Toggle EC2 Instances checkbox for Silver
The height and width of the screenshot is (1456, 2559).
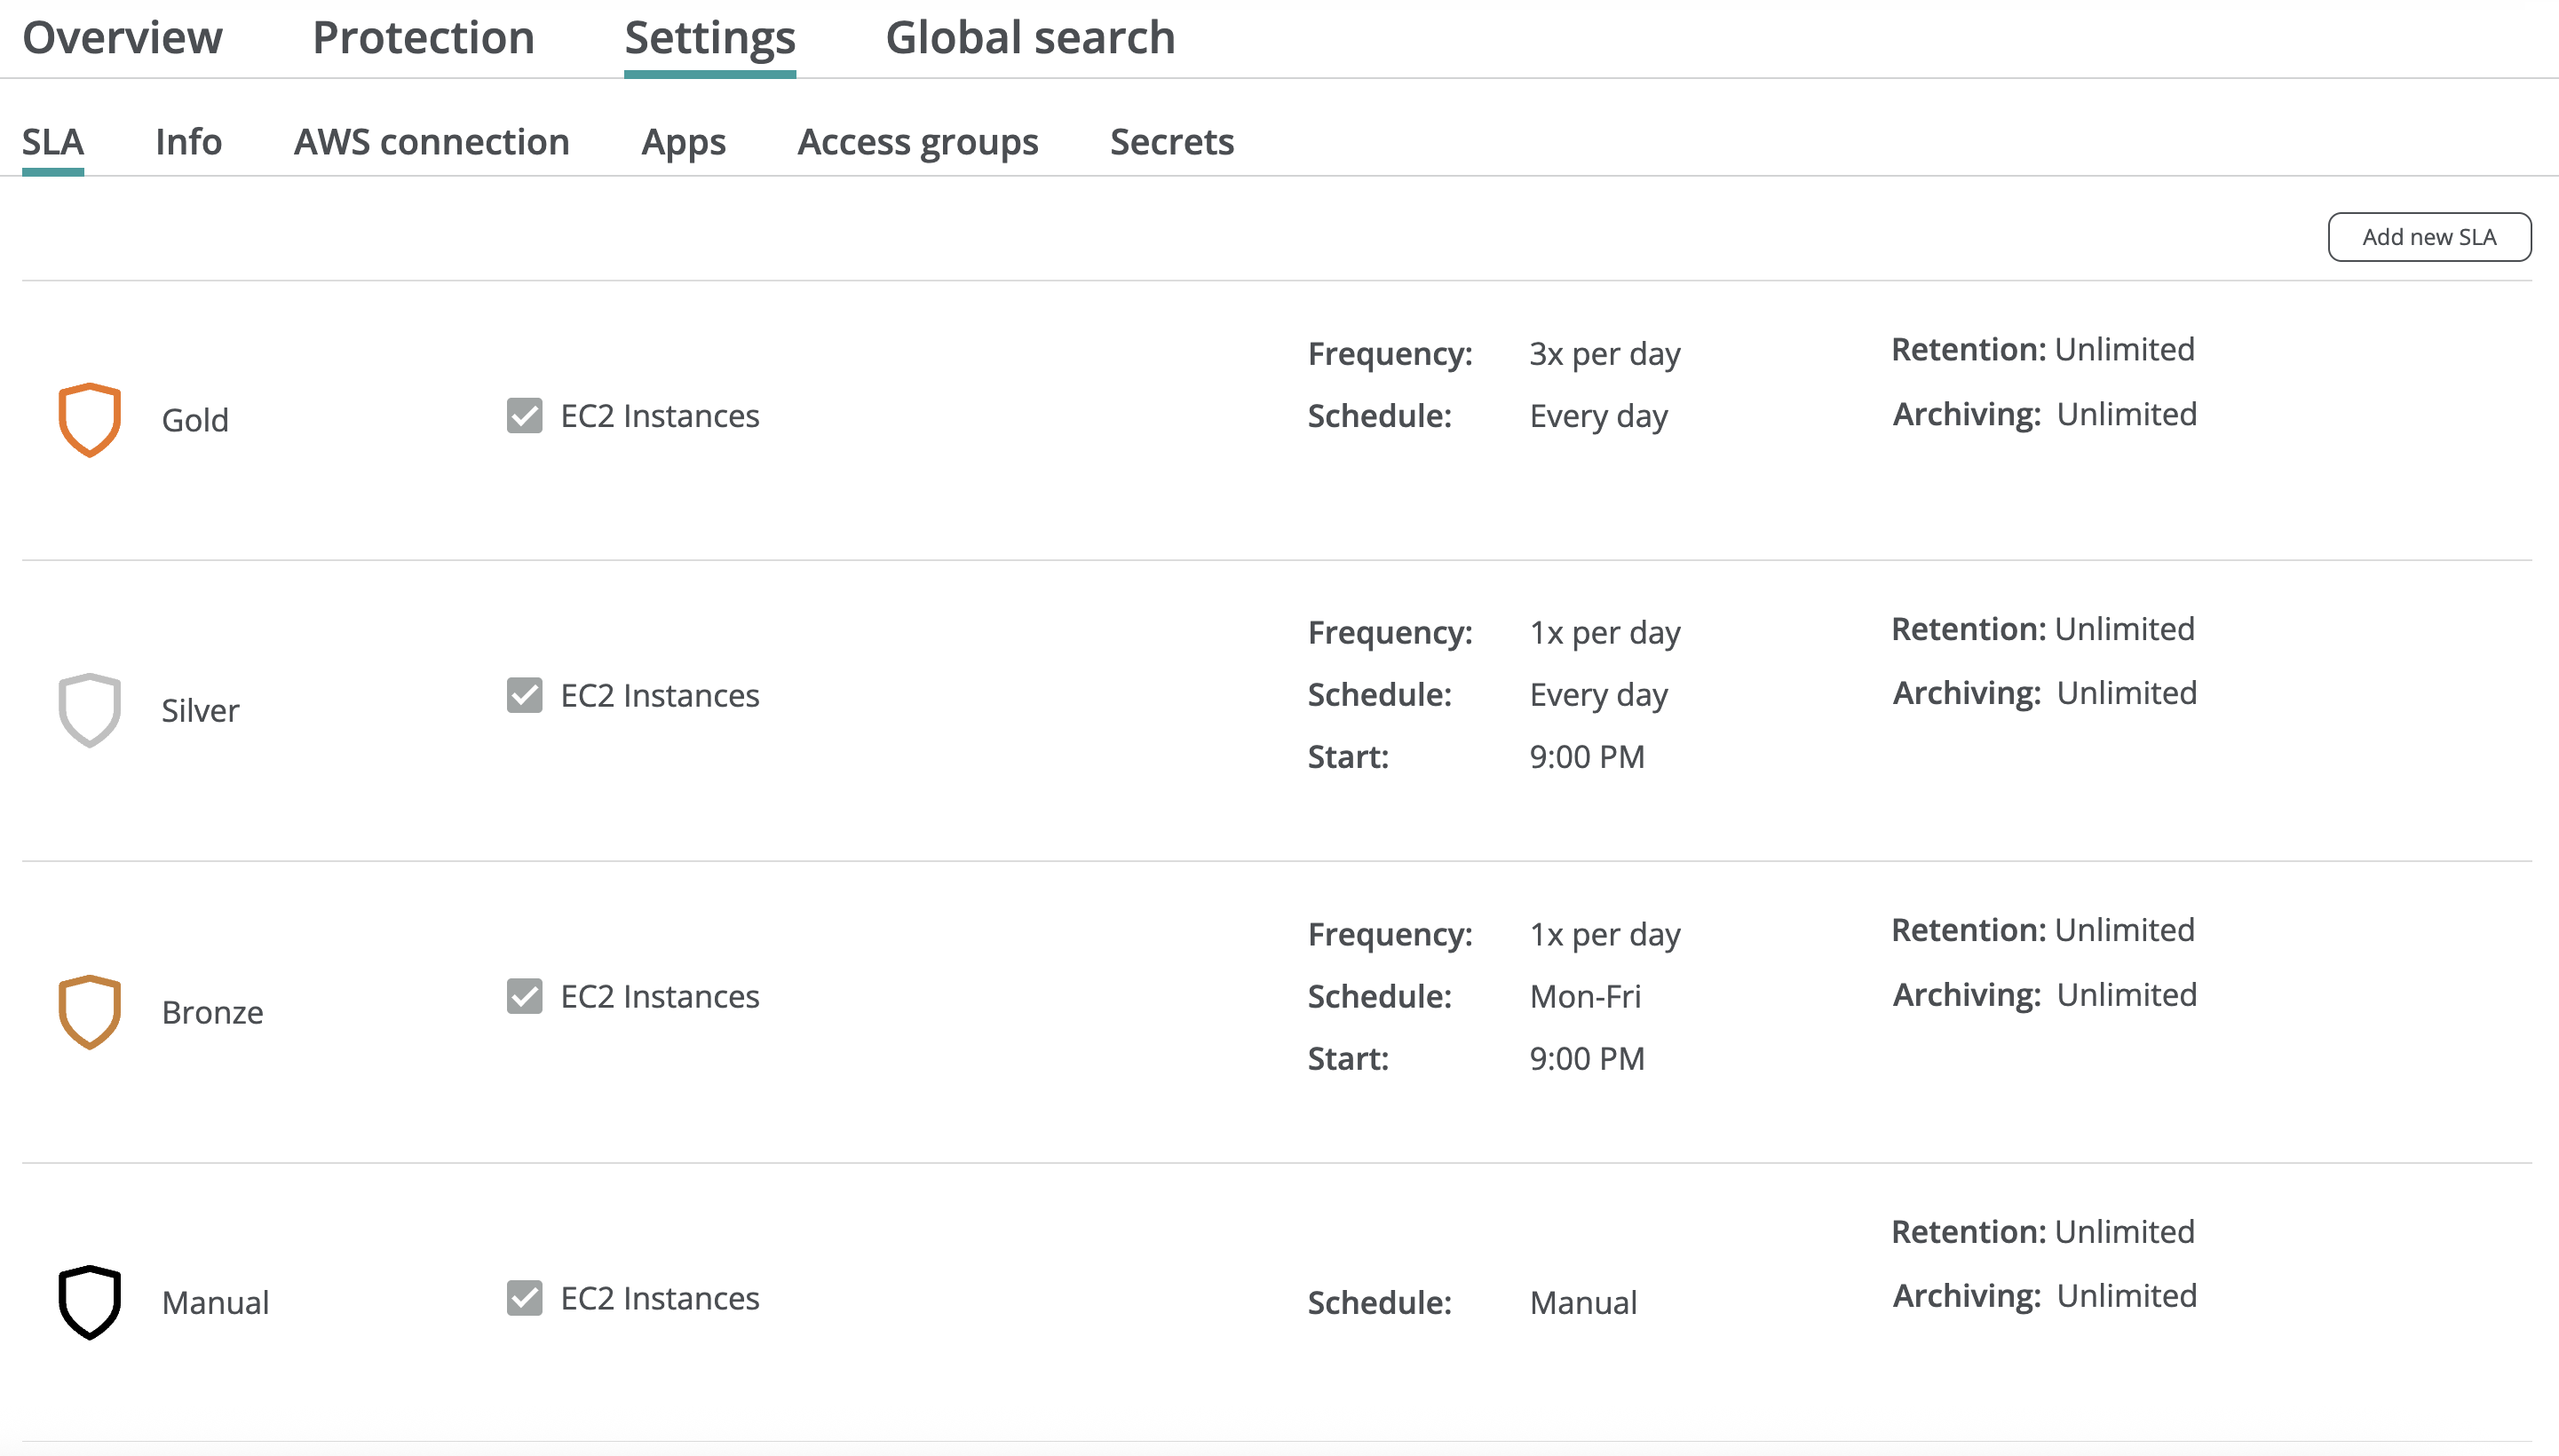524,695
